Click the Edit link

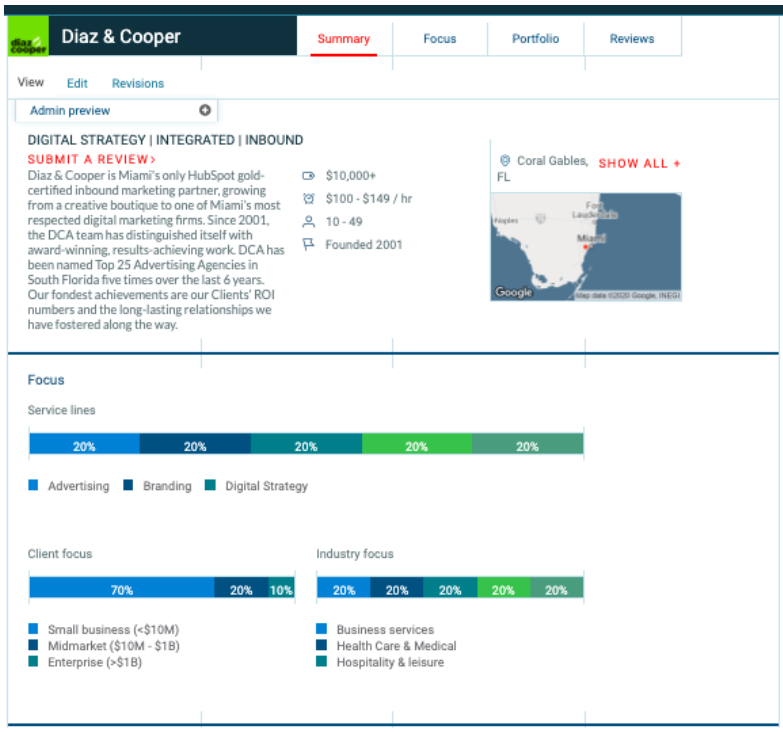tap(77, 84)
